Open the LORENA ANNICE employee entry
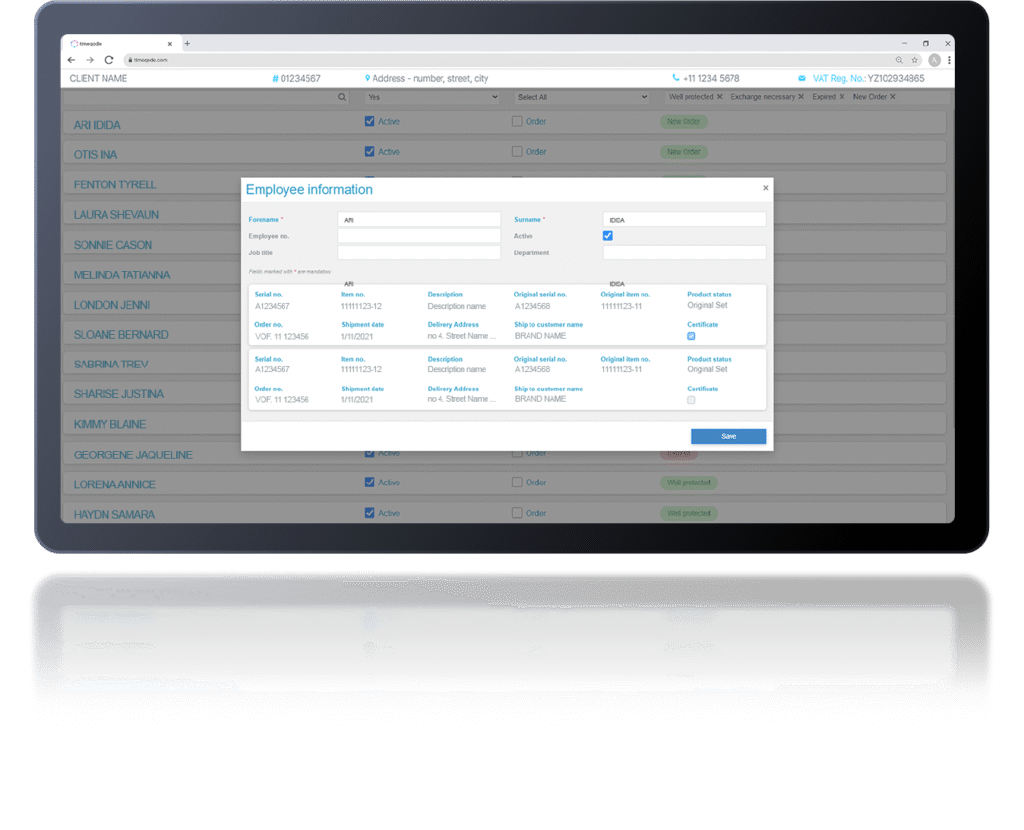Image resolution: width=1024 pixels, height=830 pixels. pyautogui.click(x=115, y=484)
